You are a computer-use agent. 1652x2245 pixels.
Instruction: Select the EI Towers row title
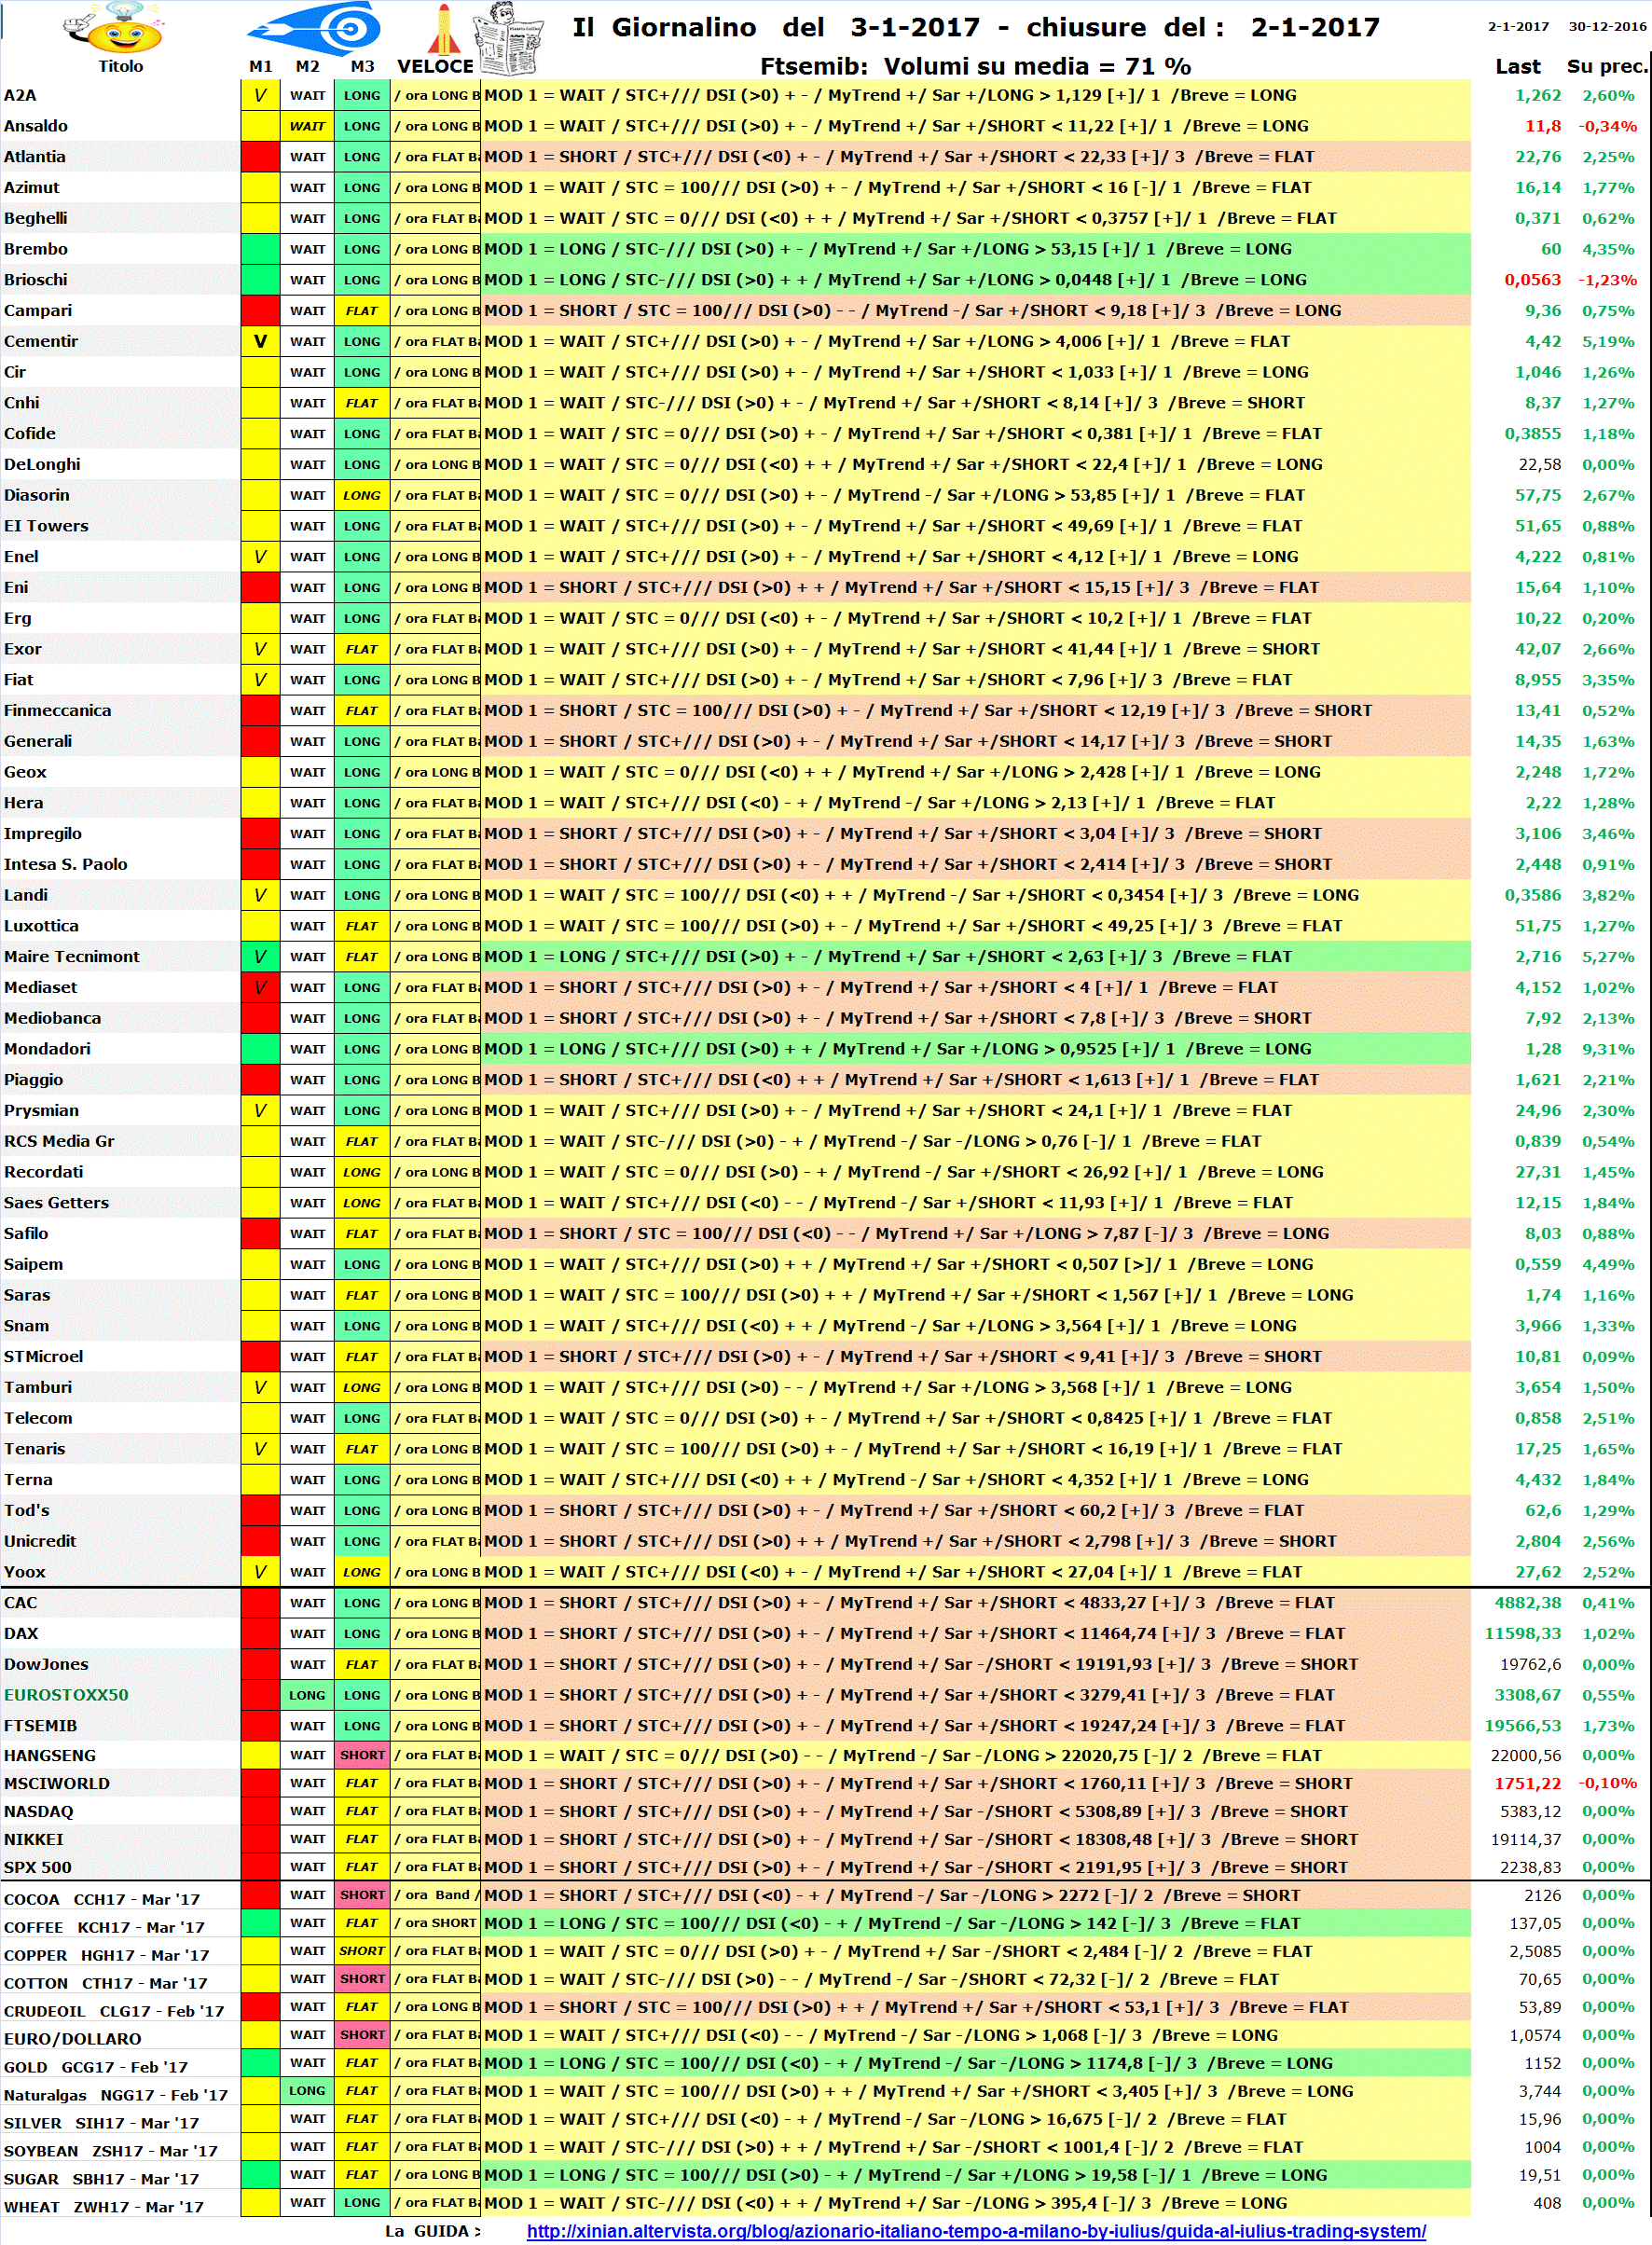click(x=46, y=525)
